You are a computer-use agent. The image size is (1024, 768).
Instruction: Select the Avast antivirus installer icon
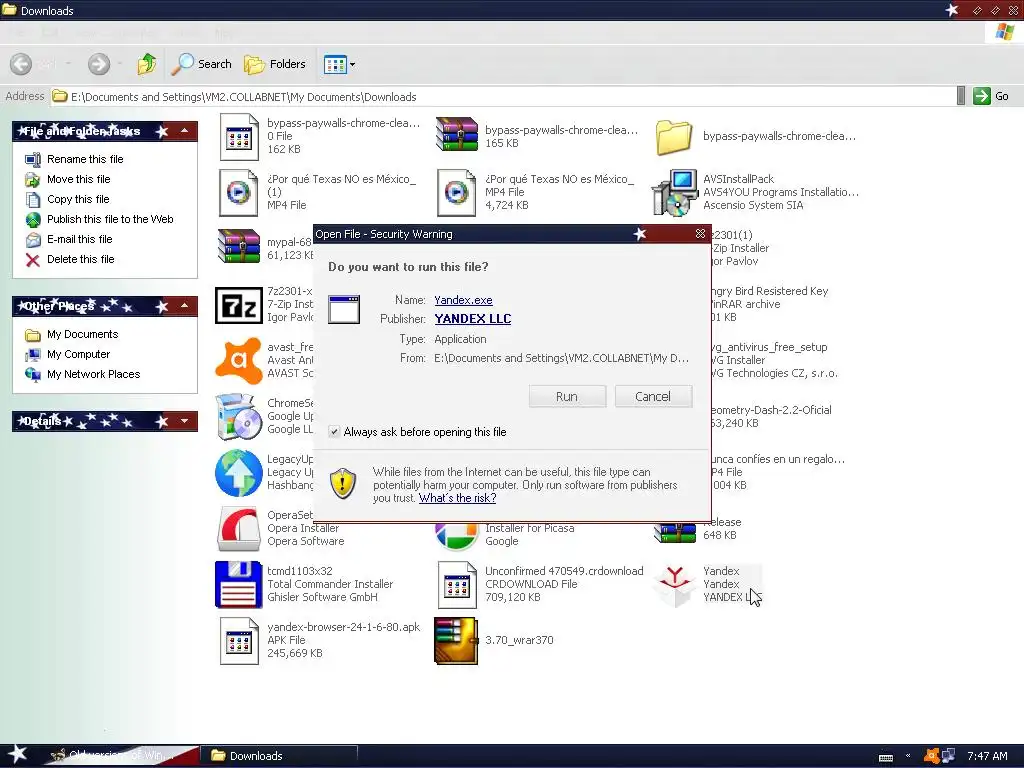point(238,360)
